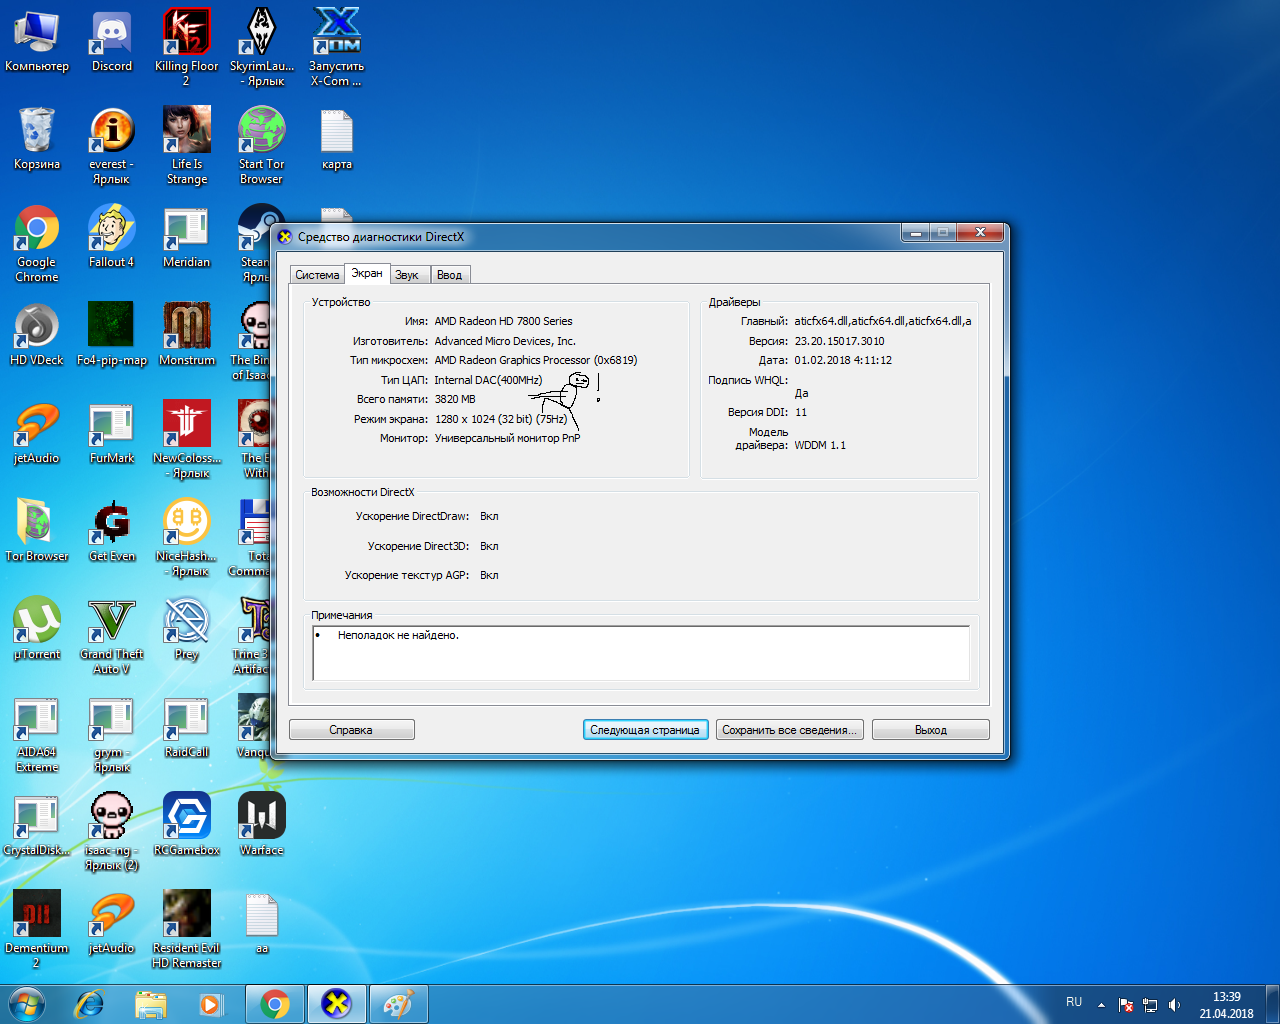Screen dimensions: 1280x1024
Task: Click Следующая страница button
Action: click(x=645, y=730)
